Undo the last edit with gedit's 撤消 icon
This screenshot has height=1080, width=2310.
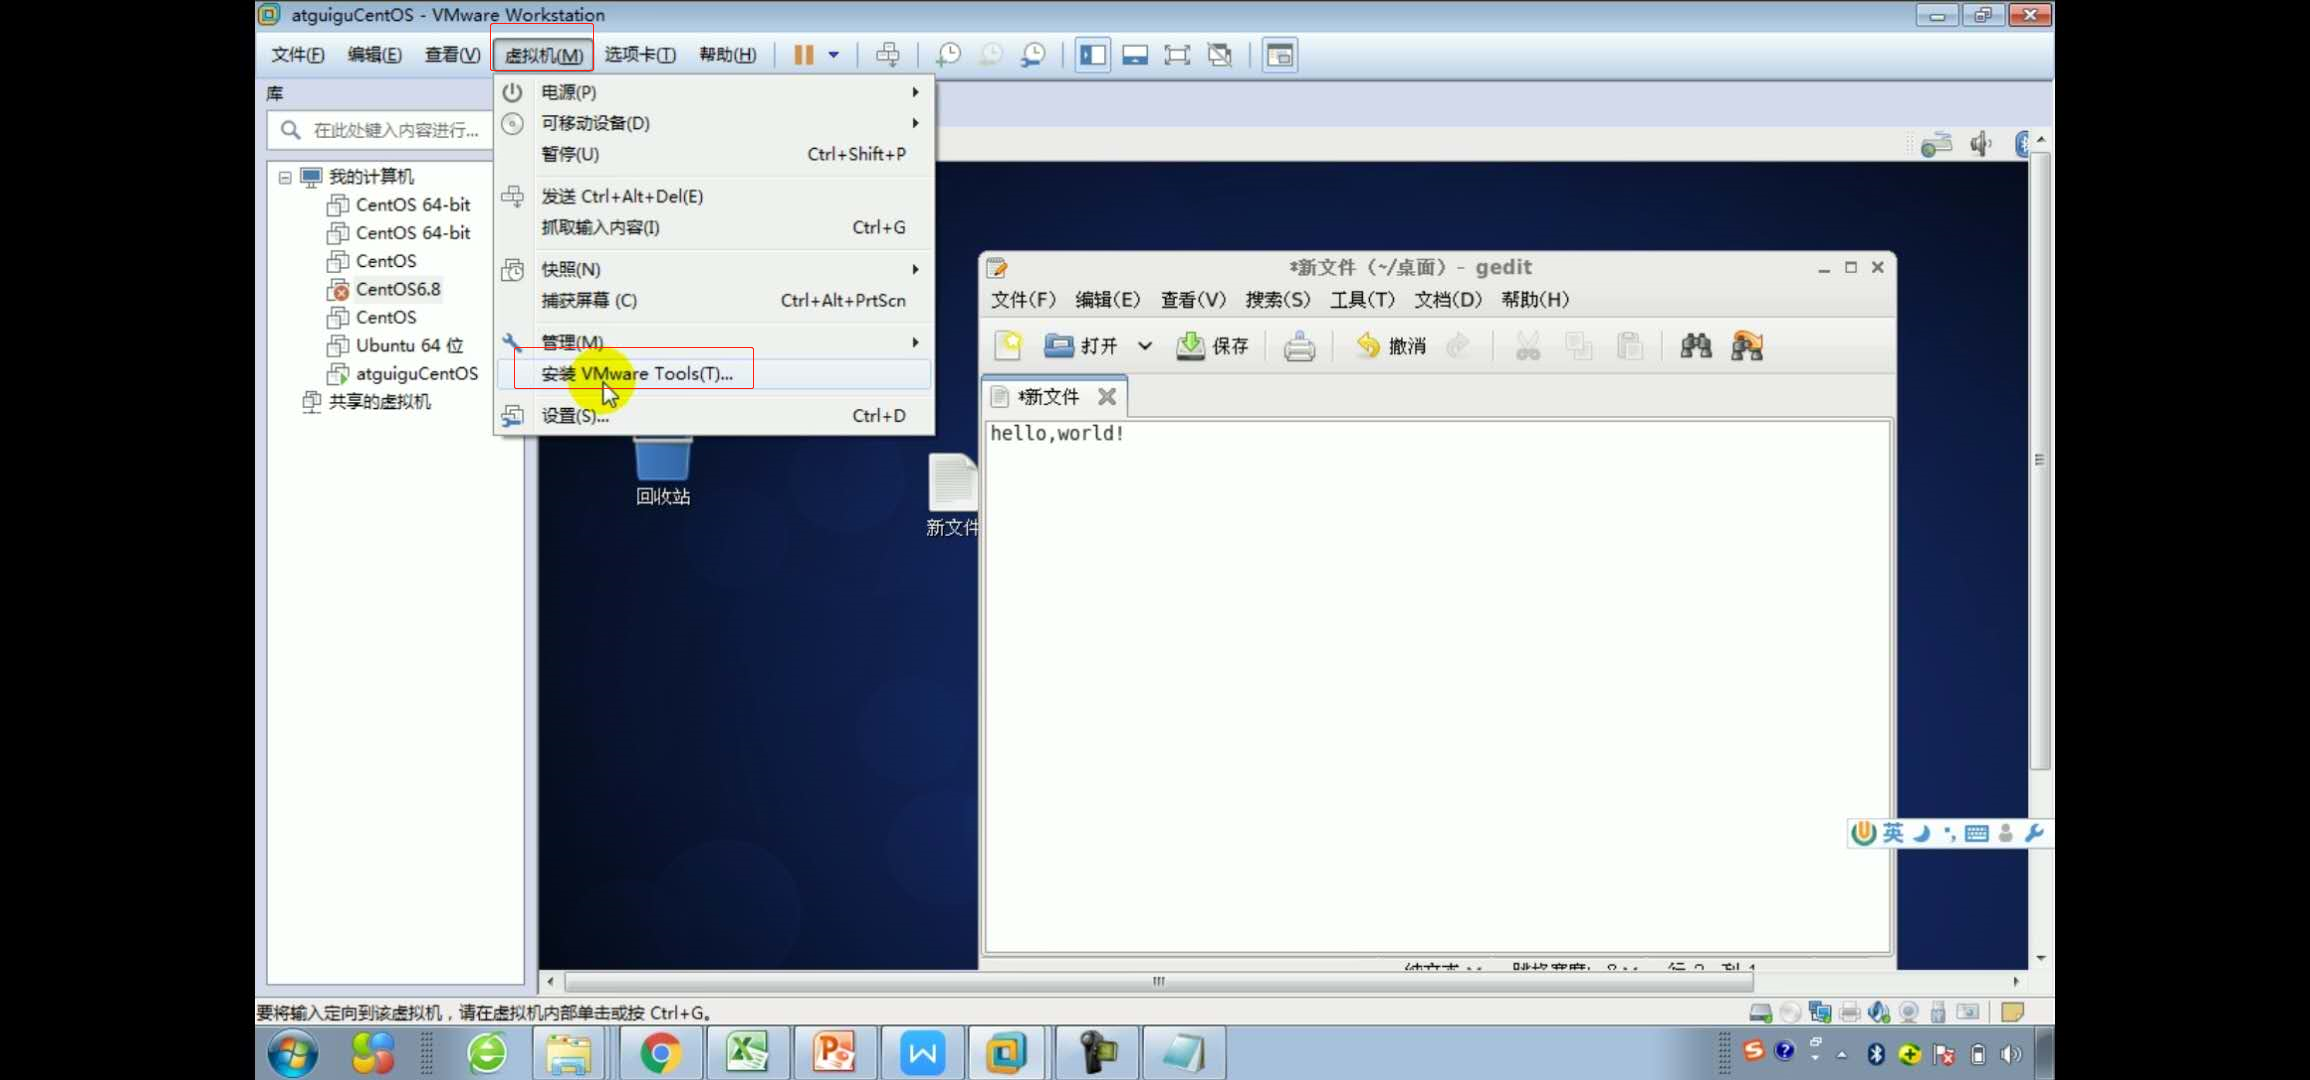1388,345
